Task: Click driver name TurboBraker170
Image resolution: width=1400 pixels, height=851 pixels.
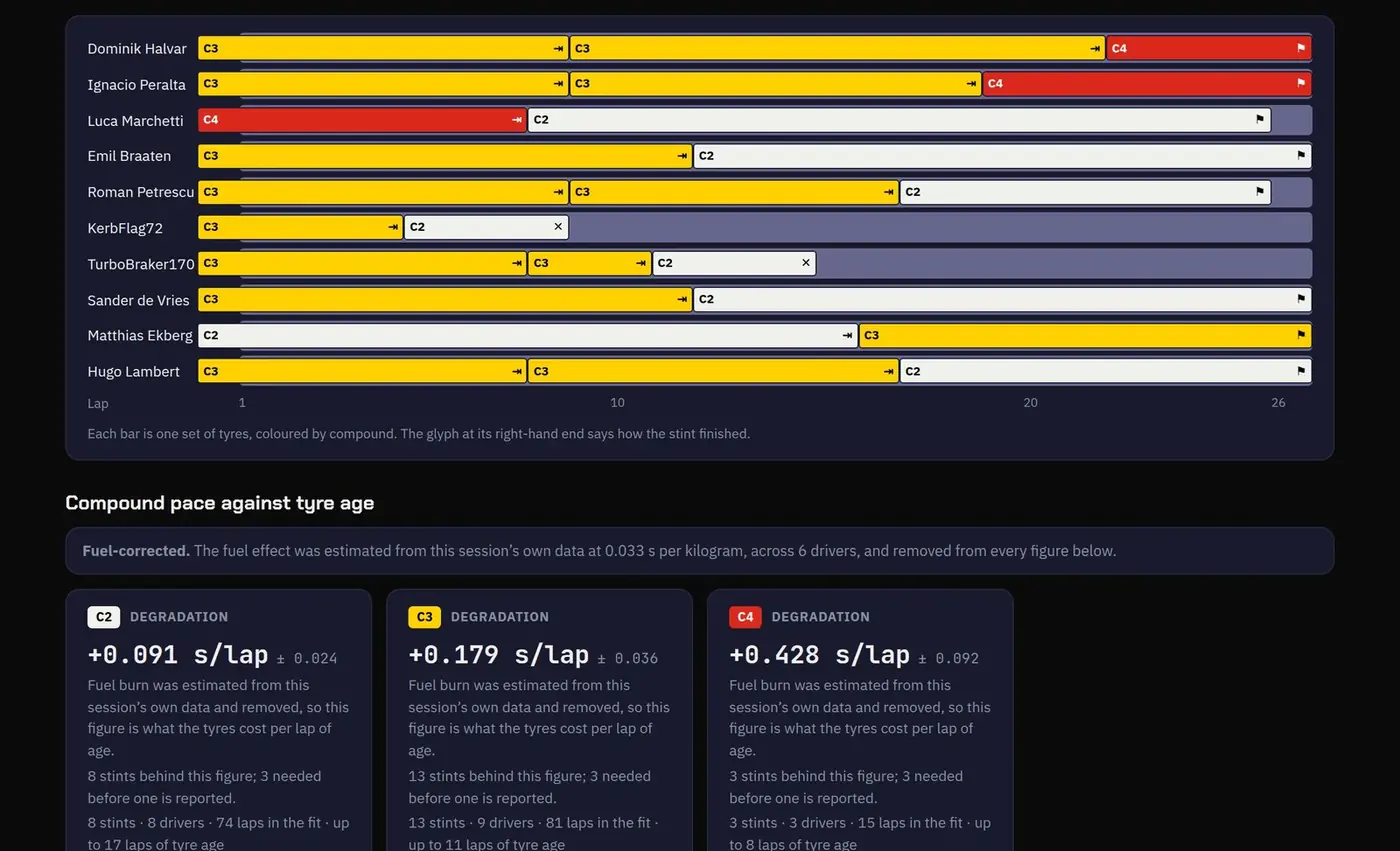Action: tap(141, 264)
